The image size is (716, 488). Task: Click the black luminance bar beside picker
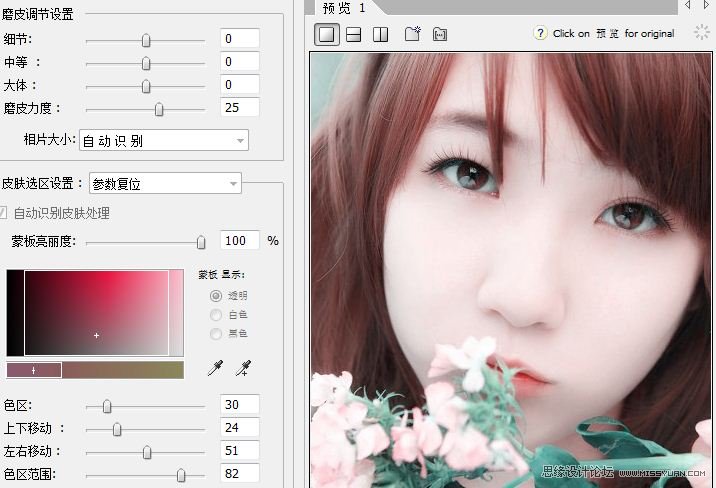pos(15,313)
